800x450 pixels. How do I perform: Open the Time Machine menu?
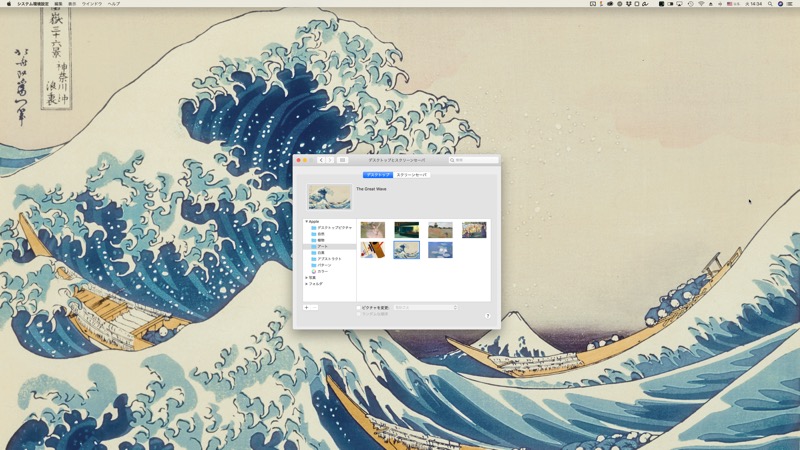click(x=690, y=4)
